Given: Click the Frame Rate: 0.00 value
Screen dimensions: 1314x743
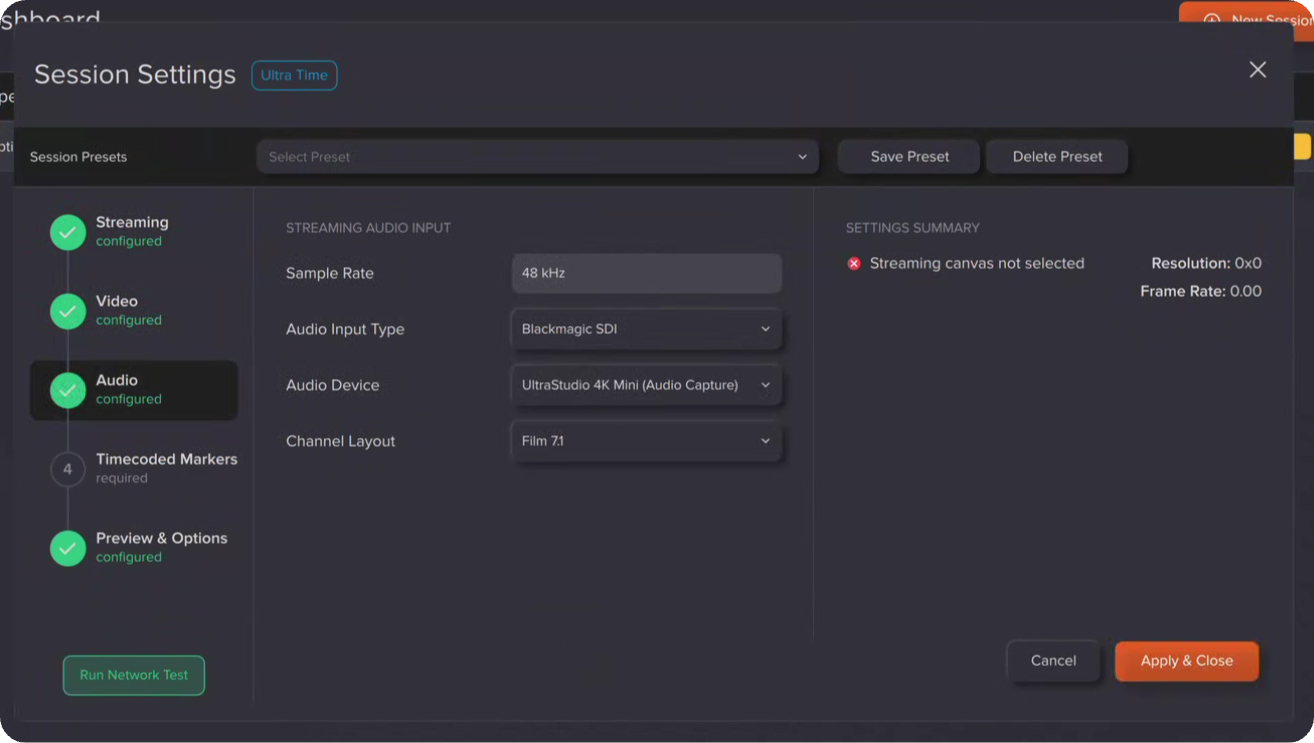Looking at the screenshot, I should pyautogui.click(x=1201, y=292).
